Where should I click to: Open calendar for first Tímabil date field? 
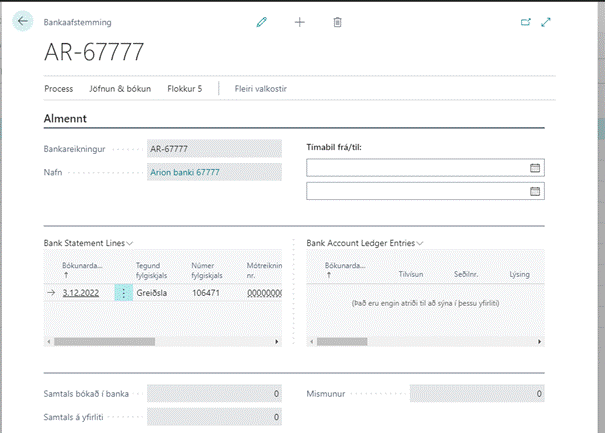(535, 167)
